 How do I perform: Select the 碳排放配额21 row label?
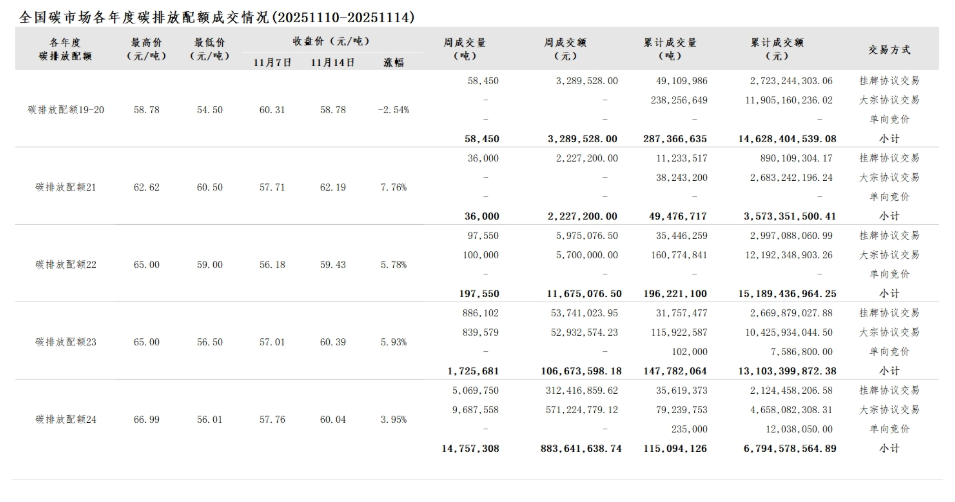[x=66, y=187]
